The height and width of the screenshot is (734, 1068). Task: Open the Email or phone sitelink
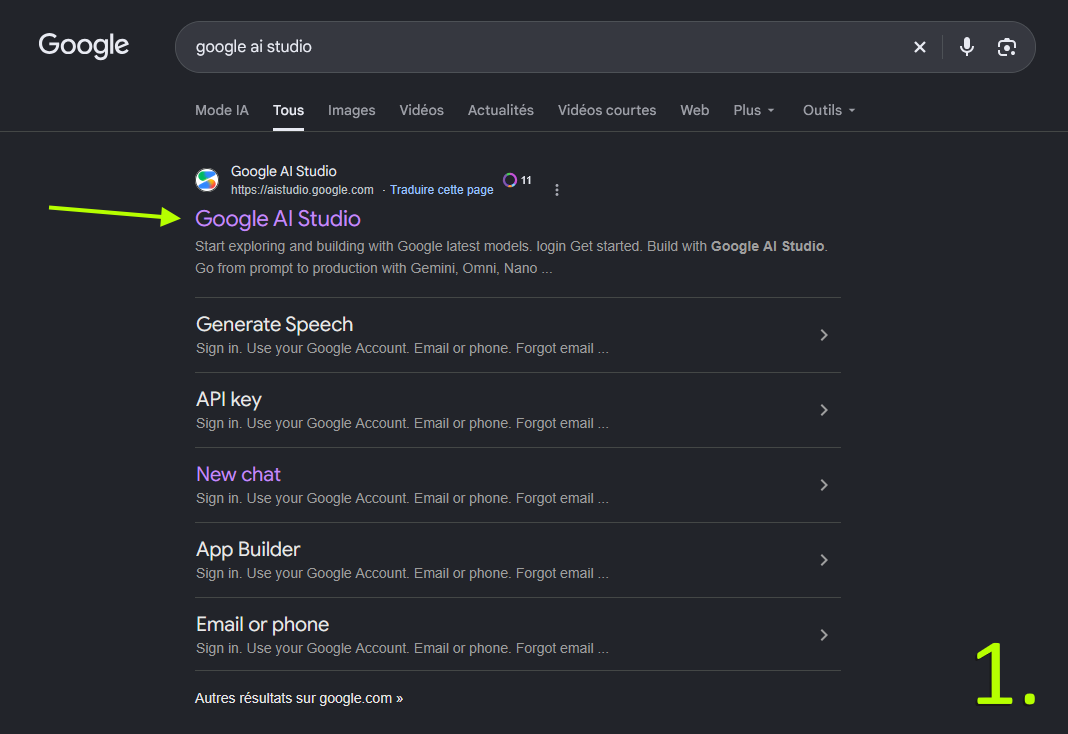click(262, 624)
